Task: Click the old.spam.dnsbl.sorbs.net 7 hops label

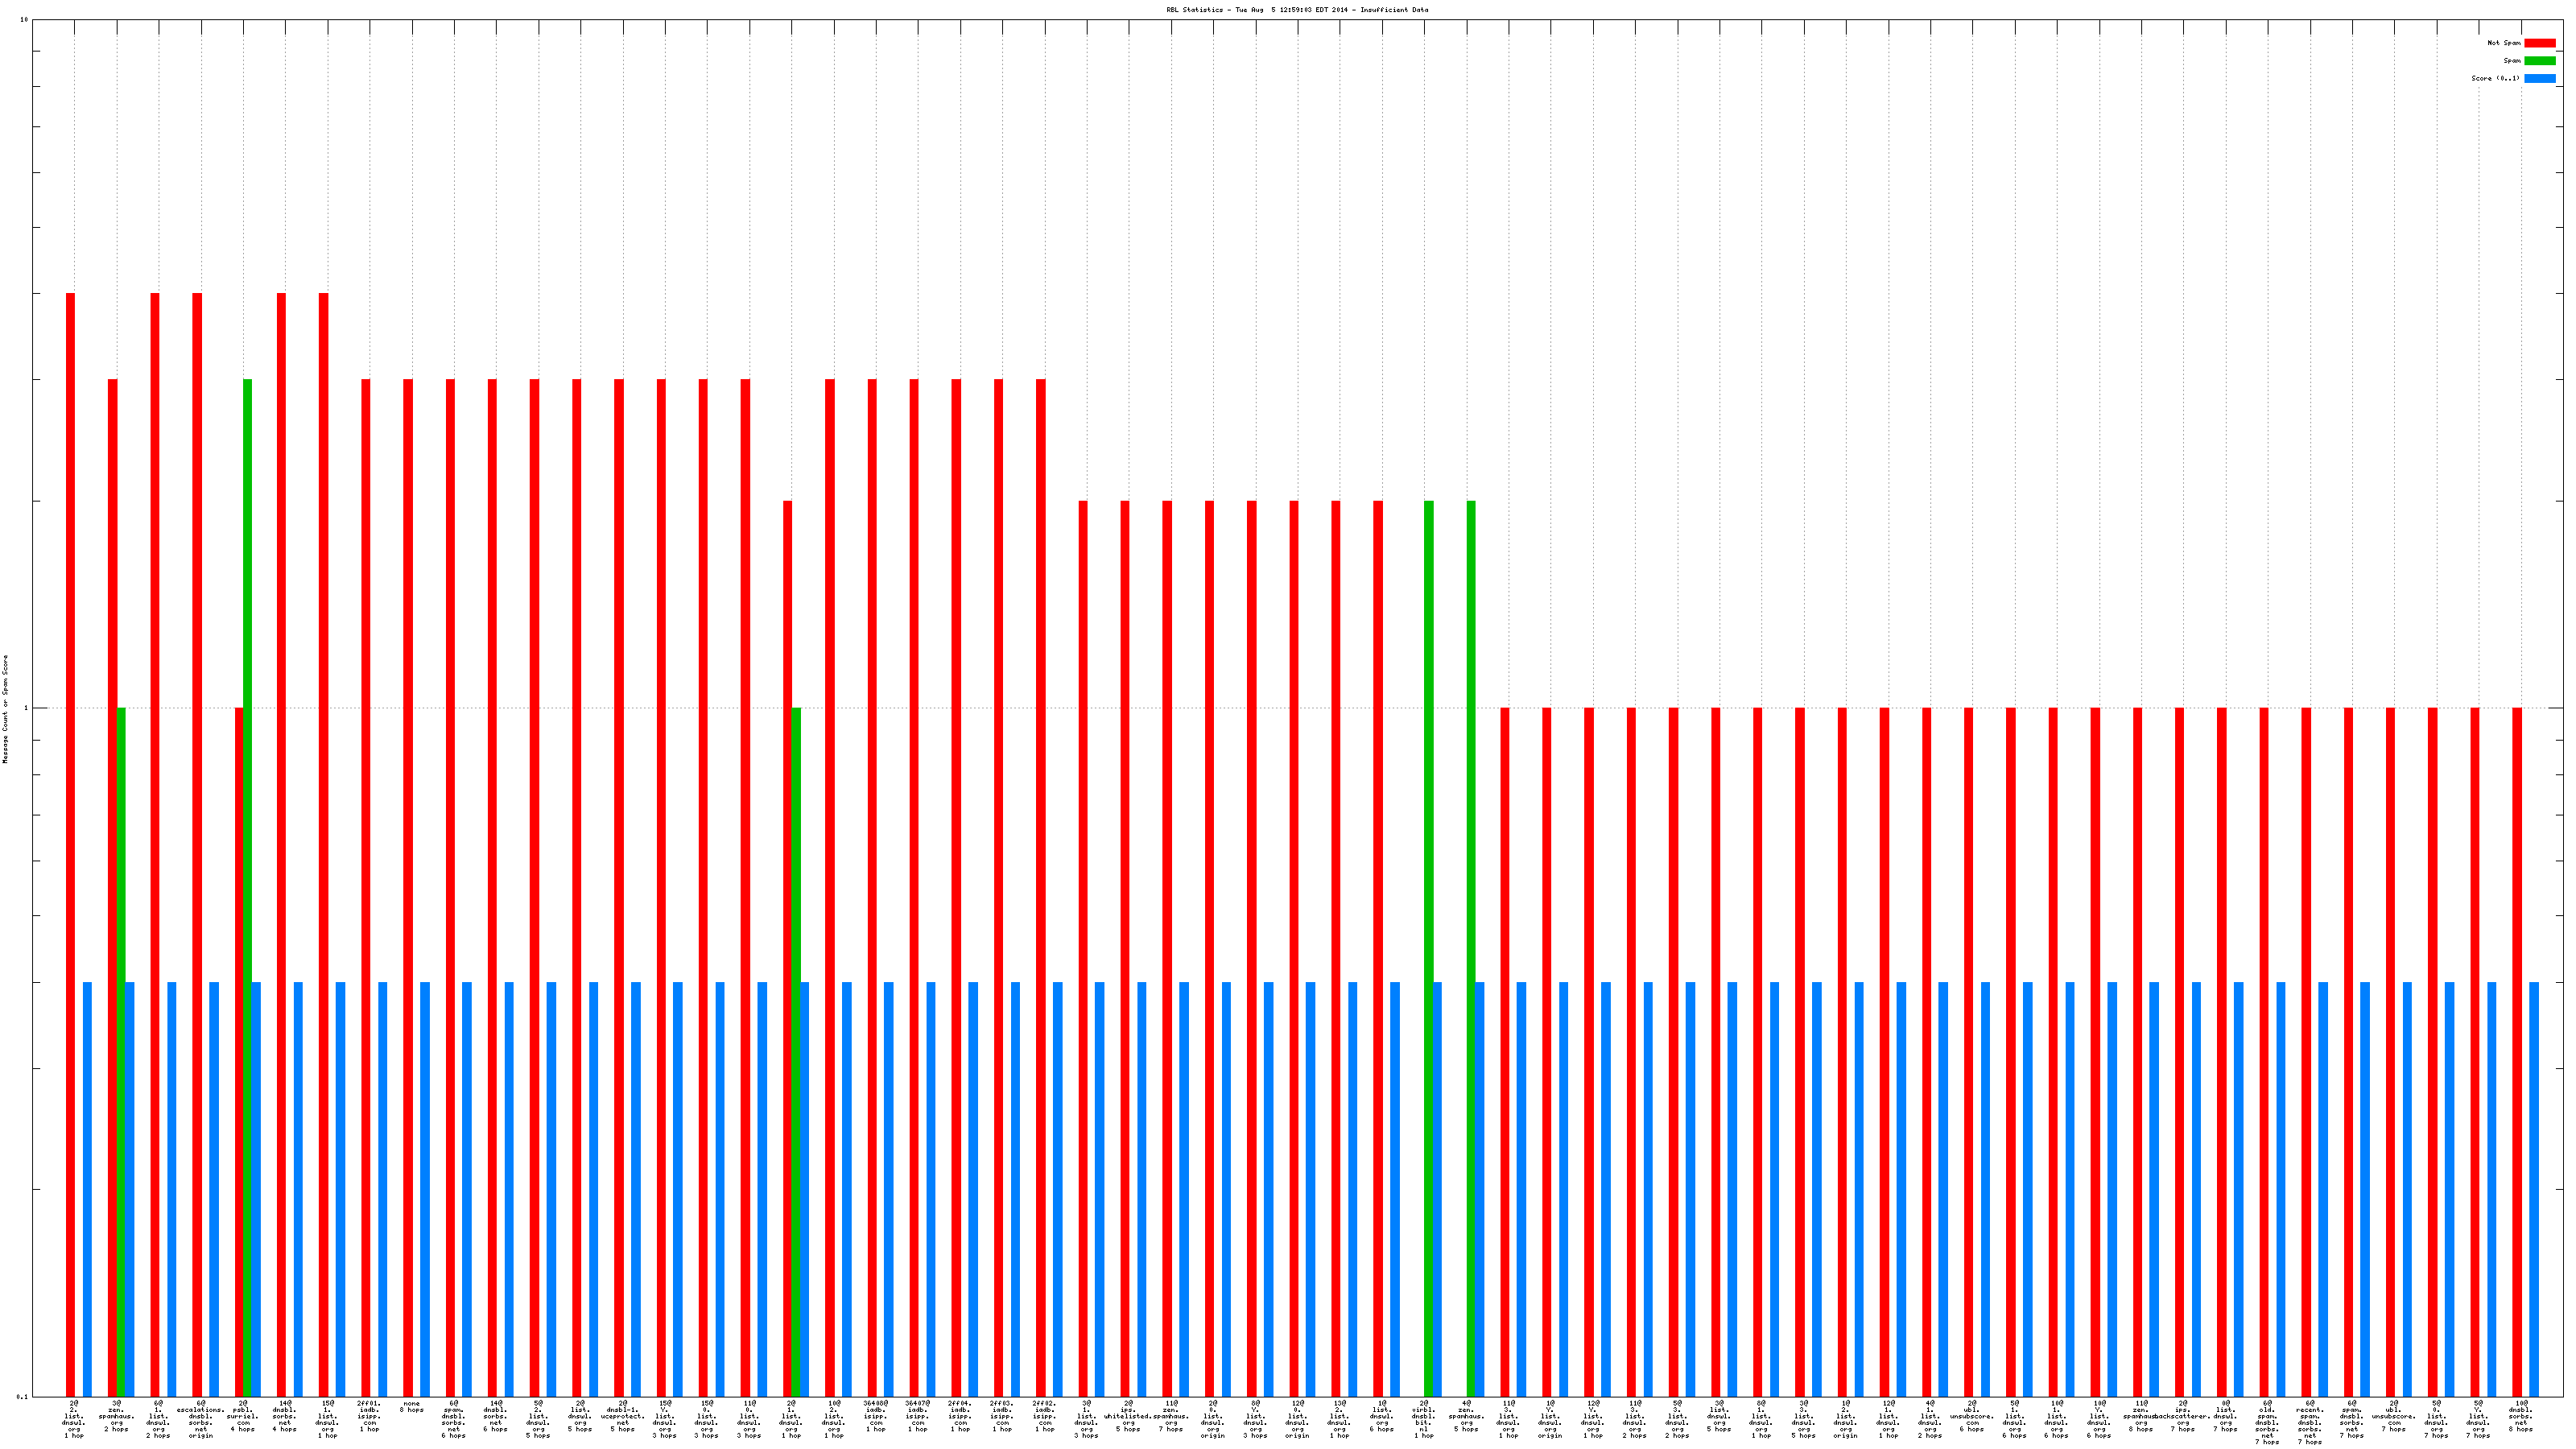Action: coord(2267,1423)
